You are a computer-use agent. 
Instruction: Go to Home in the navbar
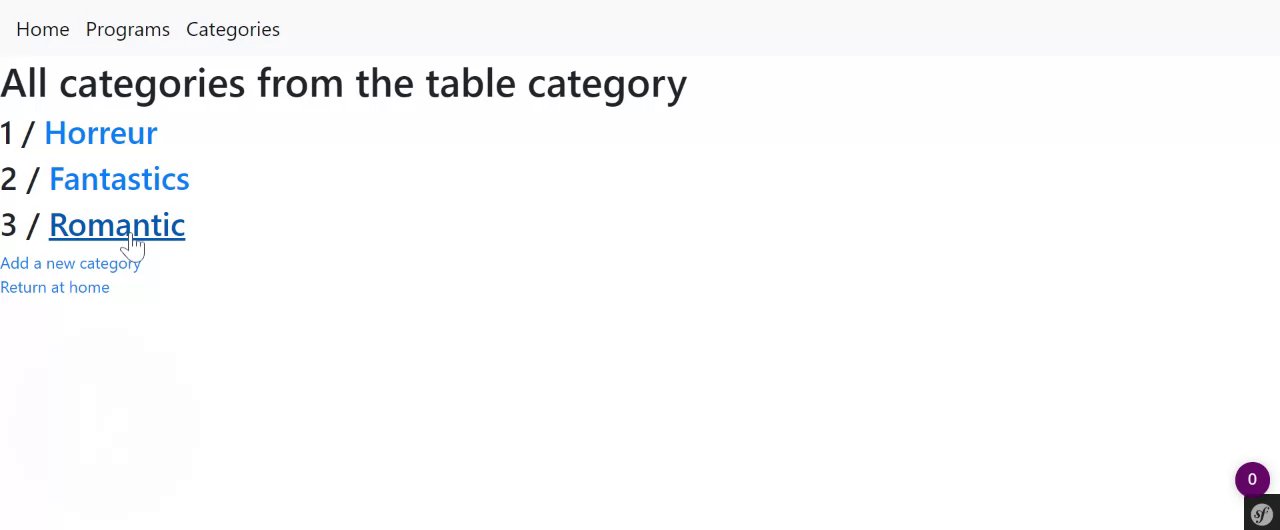click(x=43, y=29)
